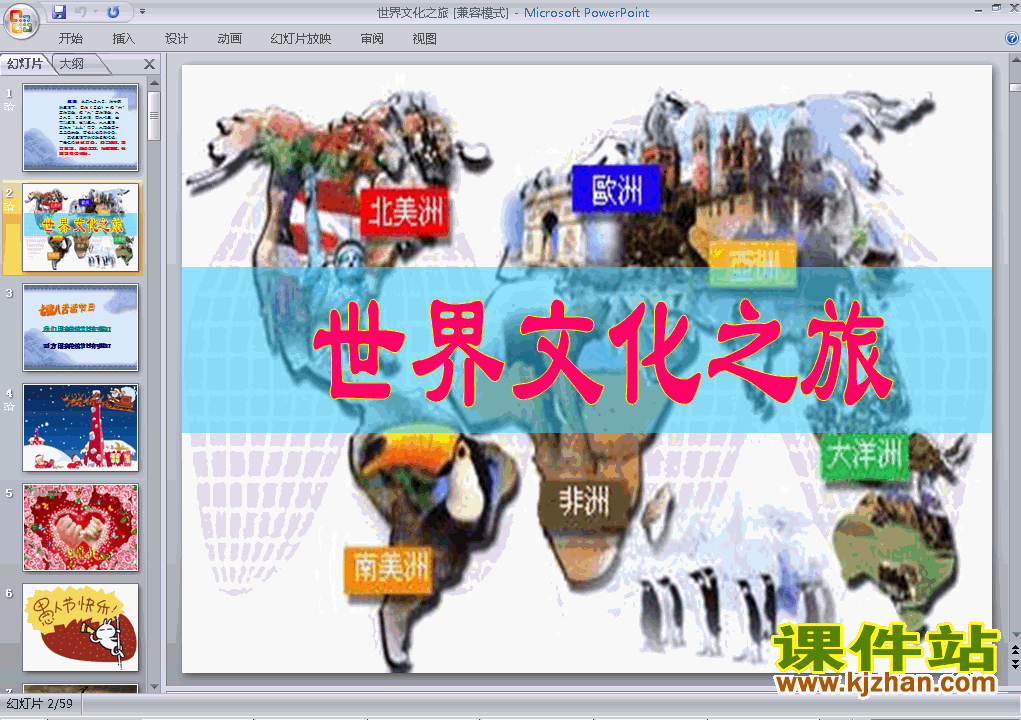The image size is (1021, 720).
Task: Open the 动画 ribbon tab
Action: (x=229, y=38)
